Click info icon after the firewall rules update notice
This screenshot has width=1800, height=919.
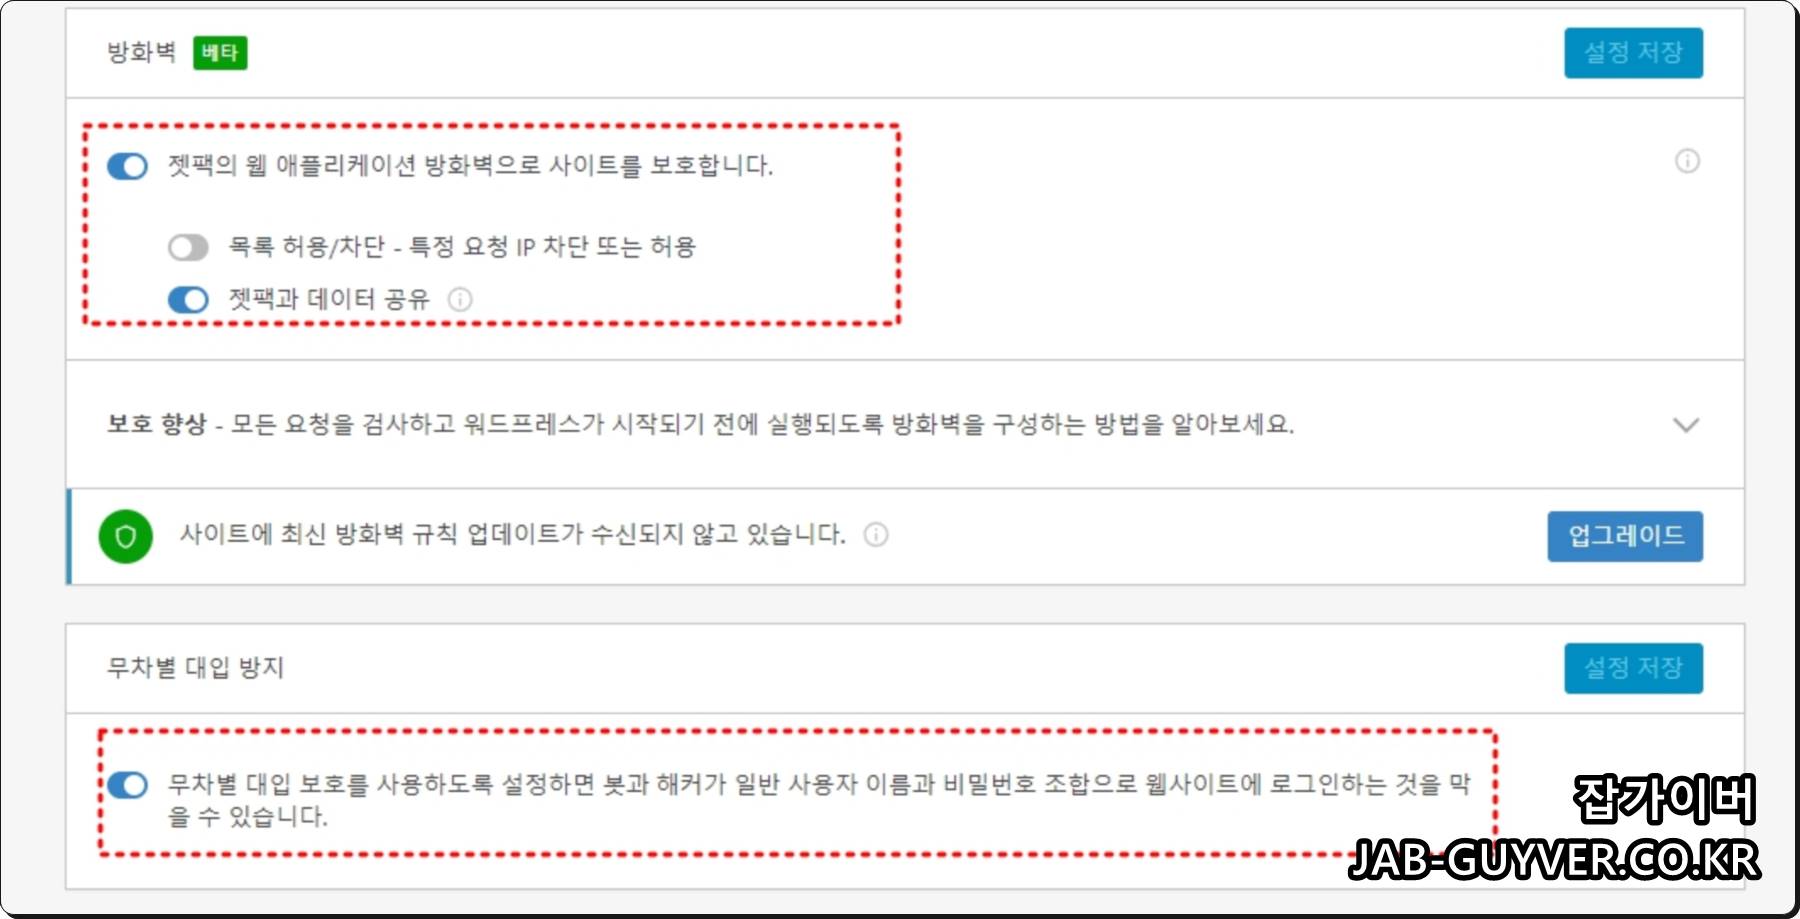(876, 535)
